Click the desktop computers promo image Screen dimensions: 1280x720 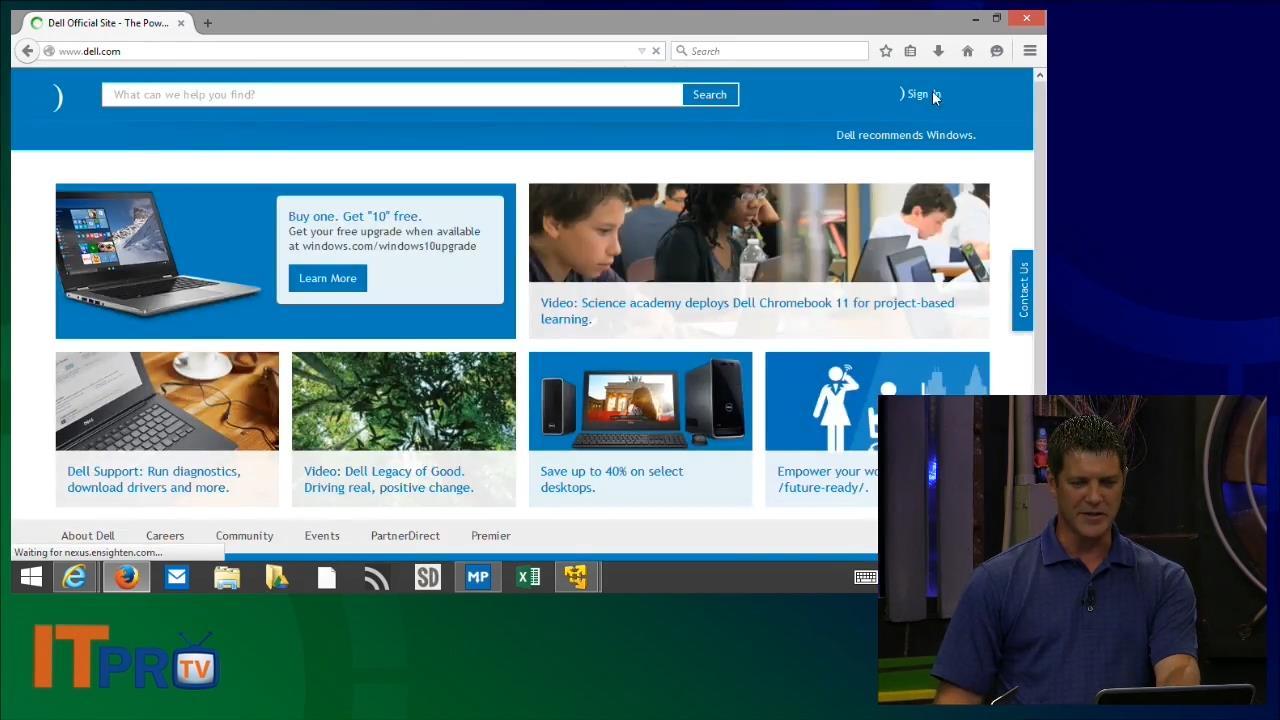pos(640,401)
